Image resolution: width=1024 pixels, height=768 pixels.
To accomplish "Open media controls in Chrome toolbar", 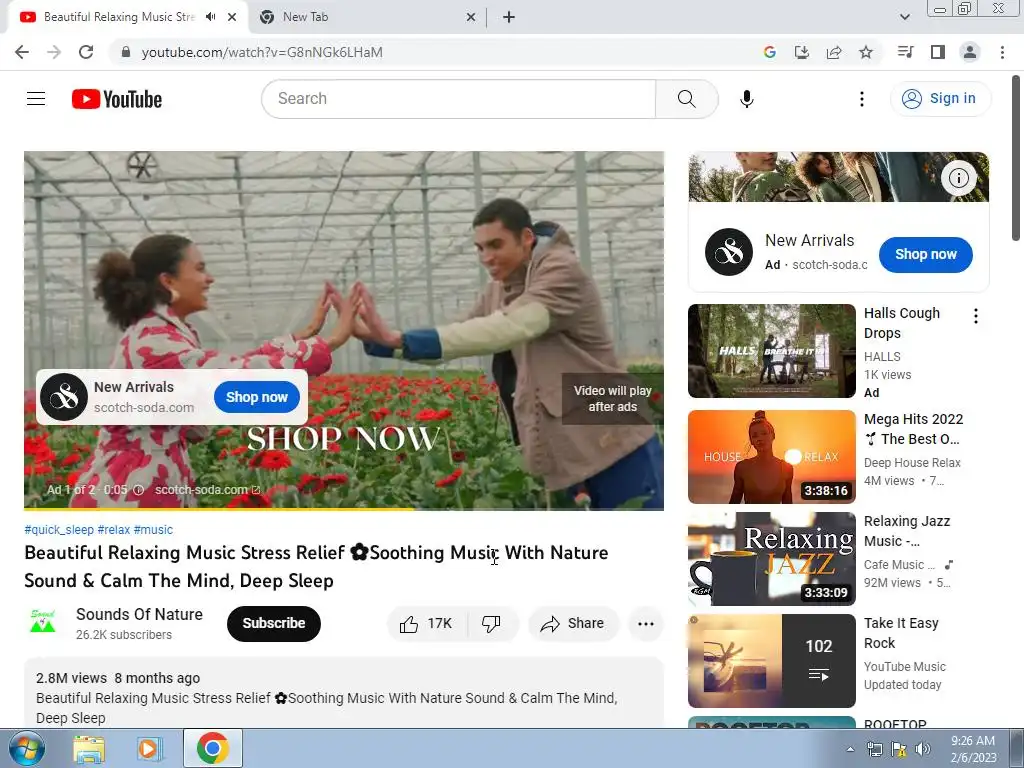I will (905, 52).
